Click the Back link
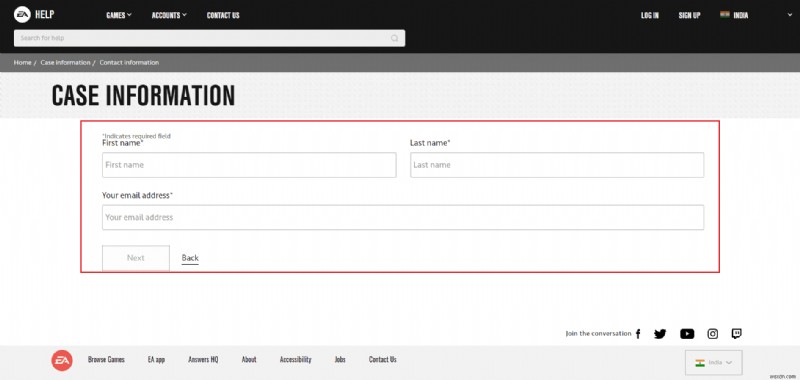 [190, 258]
